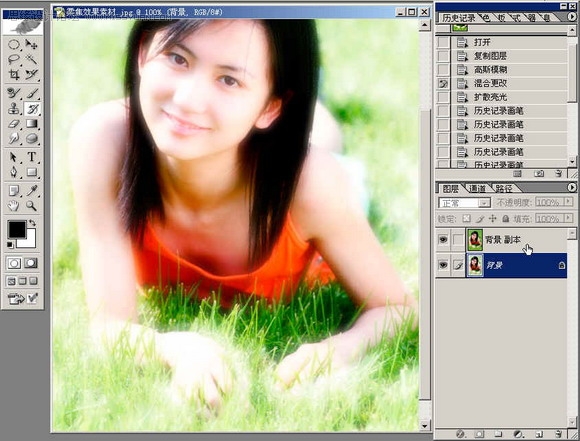Delete the current history state
580x441 pixels.
click(x=559, y=174)
